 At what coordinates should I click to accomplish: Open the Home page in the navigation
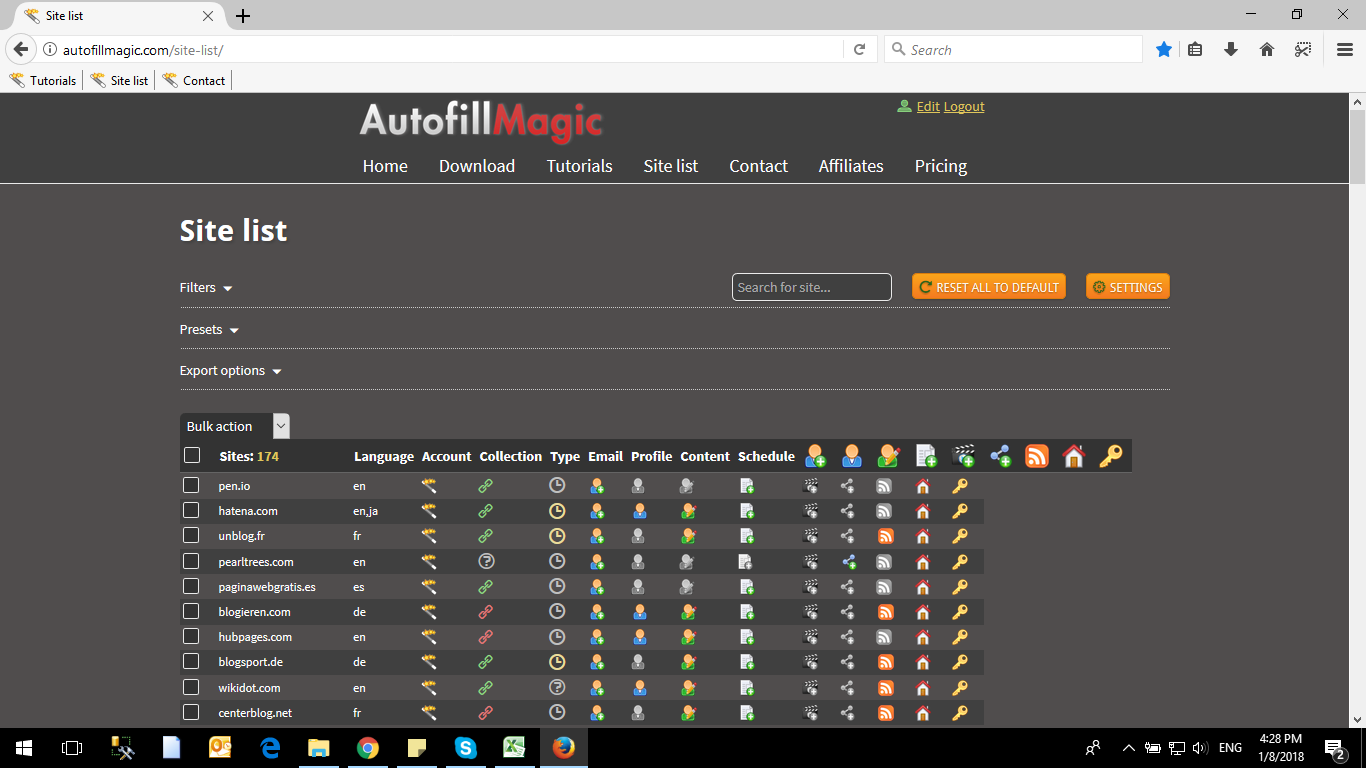[385, 166]
